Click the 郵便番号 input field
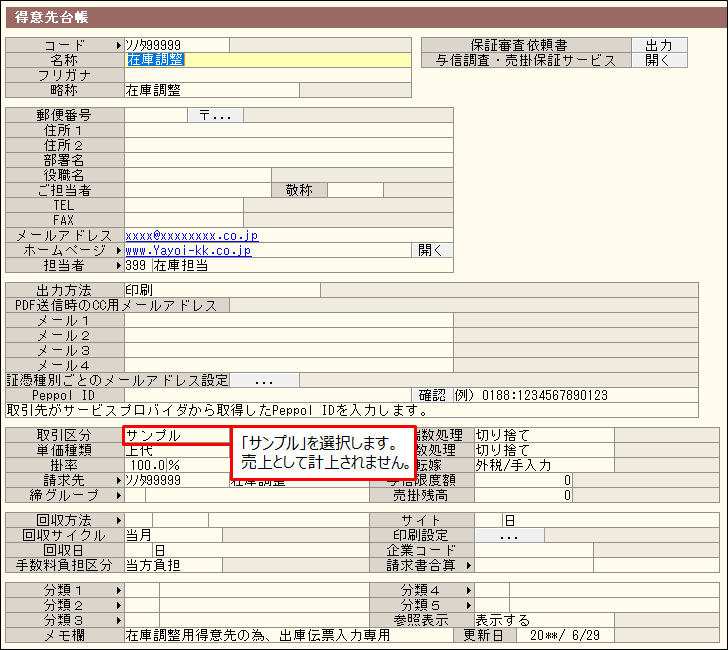This screenshot has height=650, width=728. coord(156,115)
